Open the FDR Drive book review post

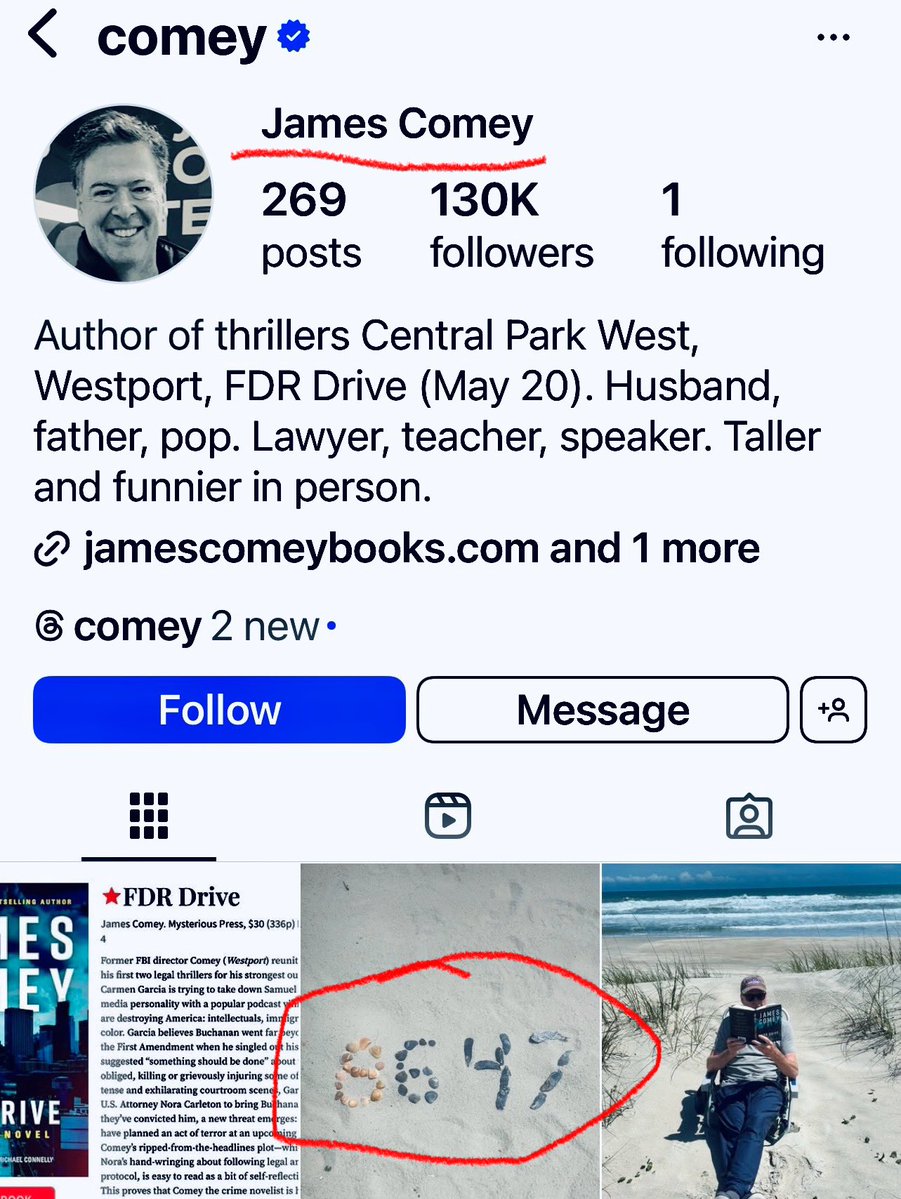pos(149,1031)
